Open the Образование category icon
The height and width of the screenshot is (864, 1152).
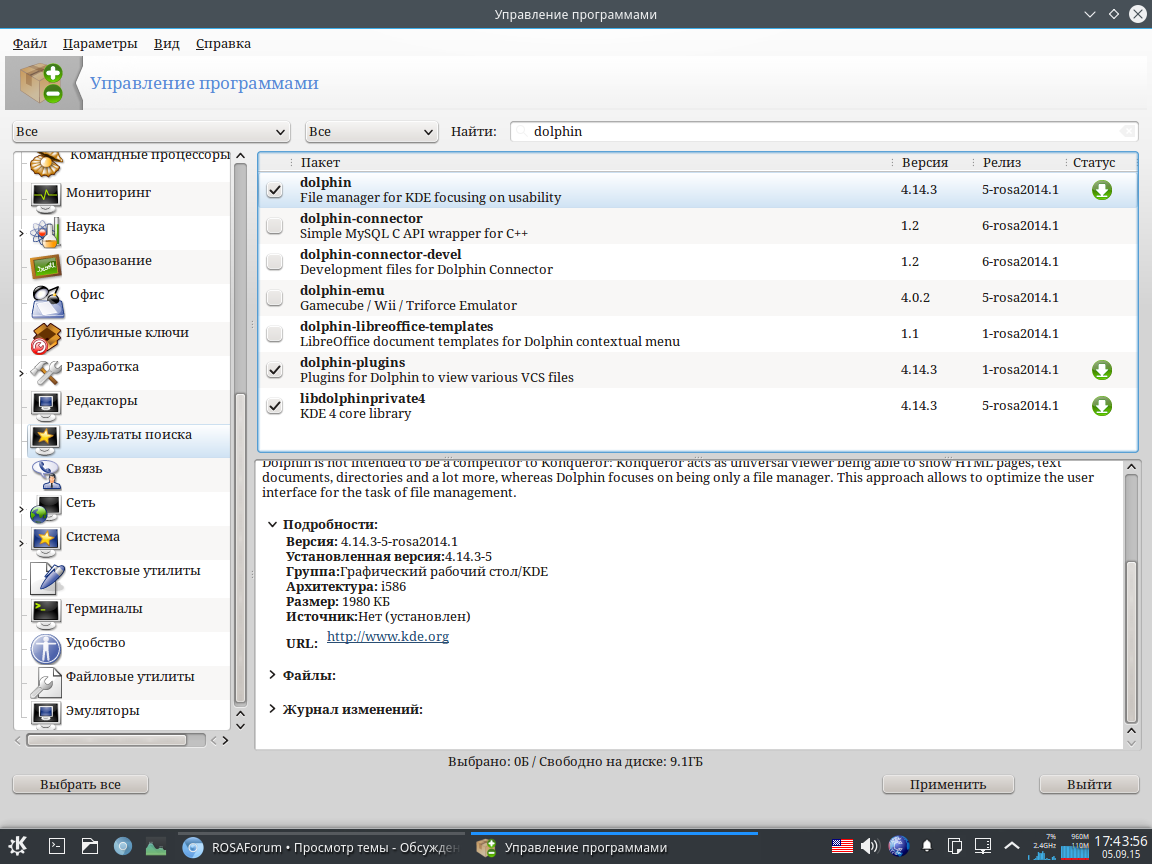click(x=46, y=265)
